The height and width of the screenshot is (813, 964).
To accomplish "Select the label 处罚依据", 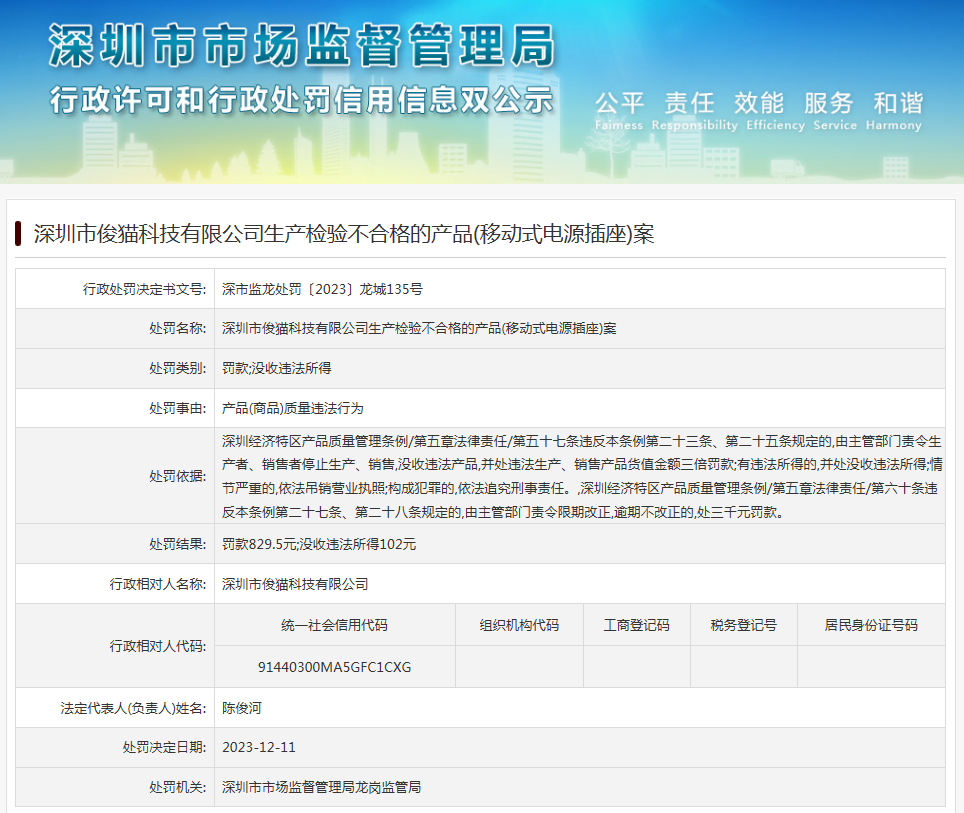I will tap(178, 477).
